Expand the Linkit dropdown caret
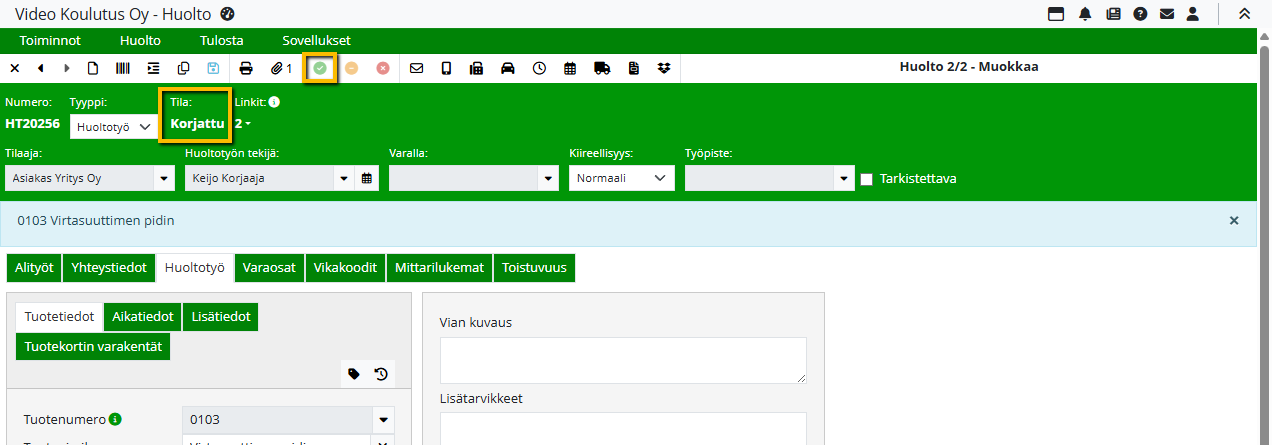Screen dimensions: 1272x445 (247, 124)
